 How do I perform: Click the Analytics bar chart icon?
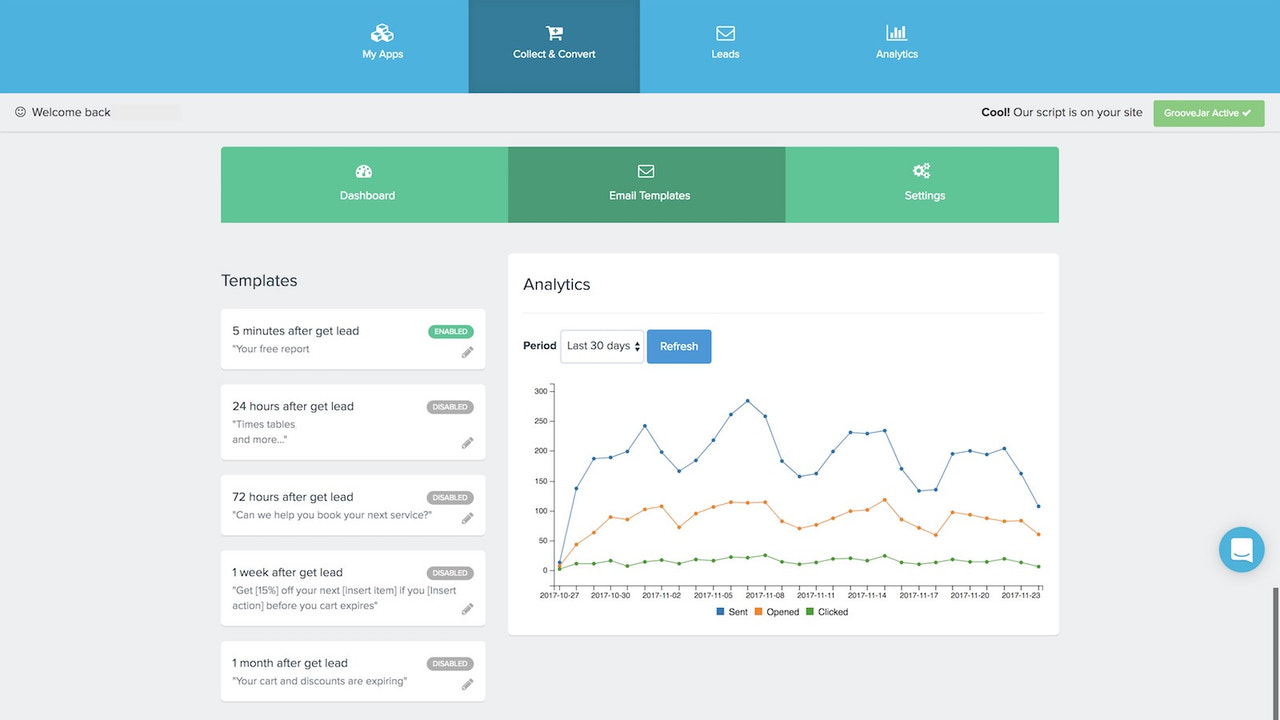point(896,33)
